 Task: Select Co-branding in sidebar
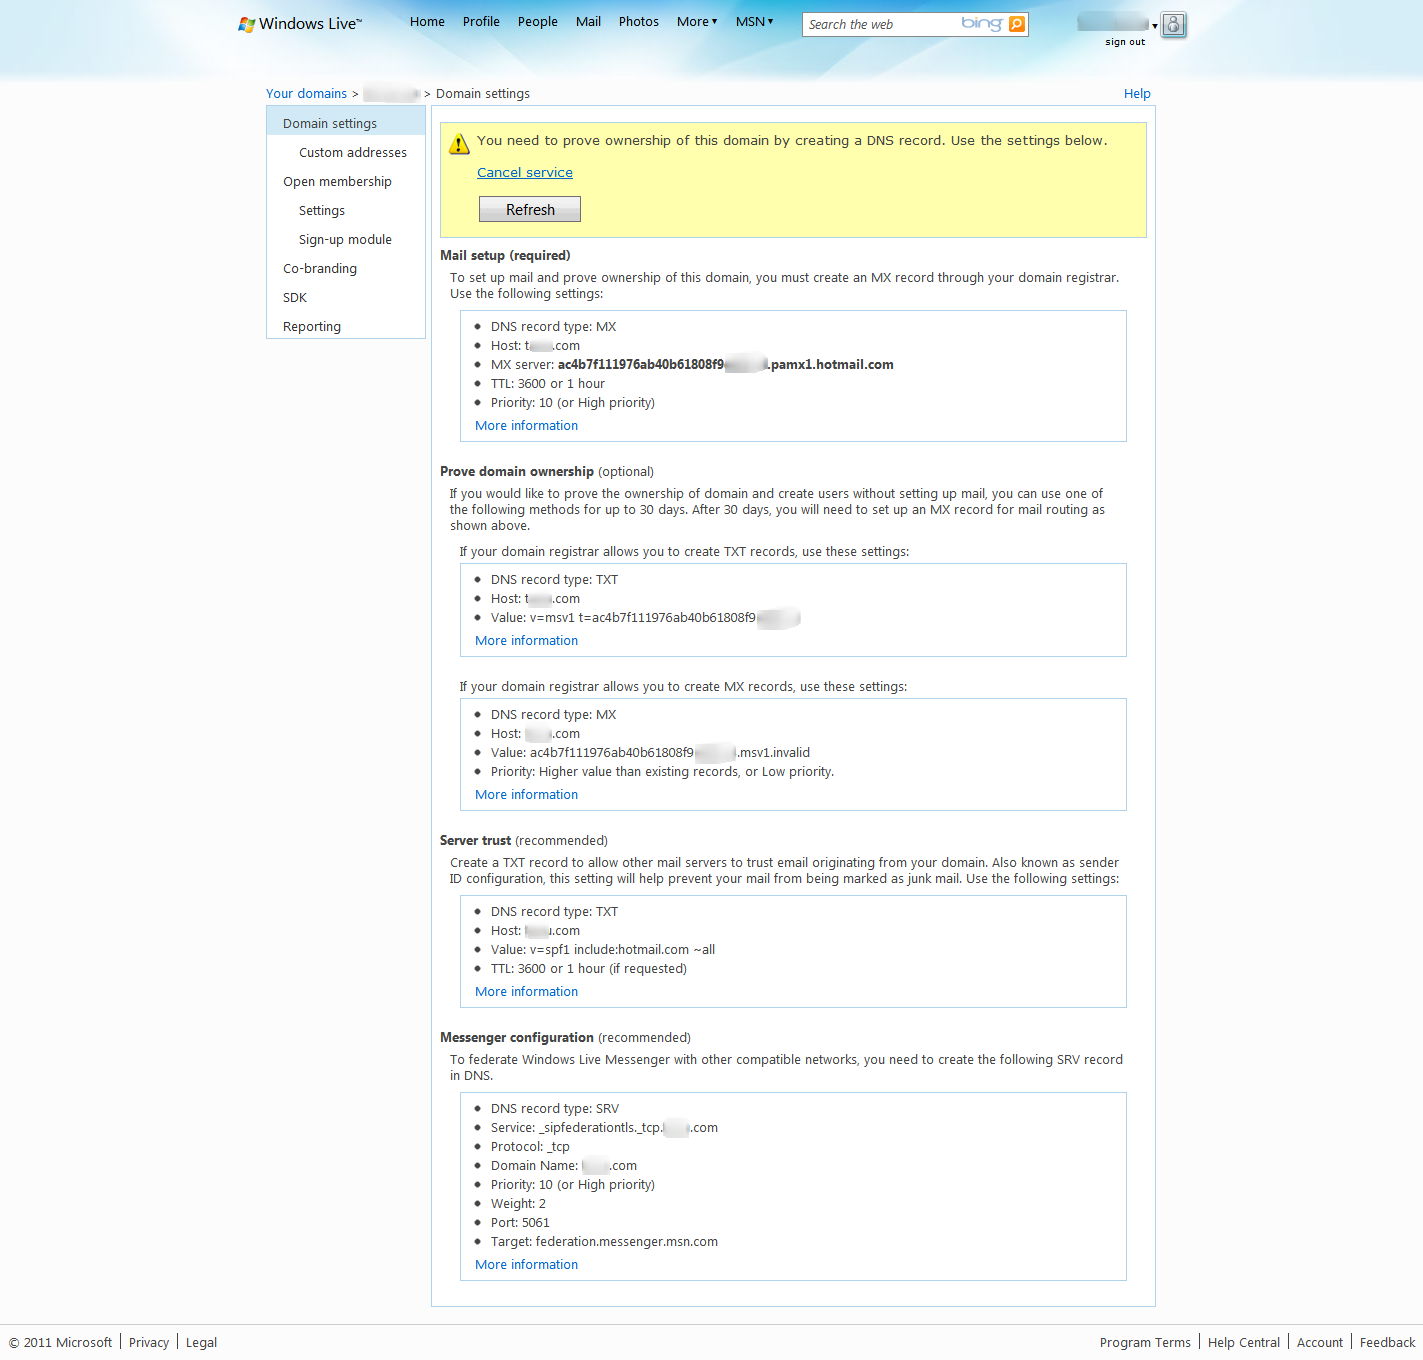[320, 268]
